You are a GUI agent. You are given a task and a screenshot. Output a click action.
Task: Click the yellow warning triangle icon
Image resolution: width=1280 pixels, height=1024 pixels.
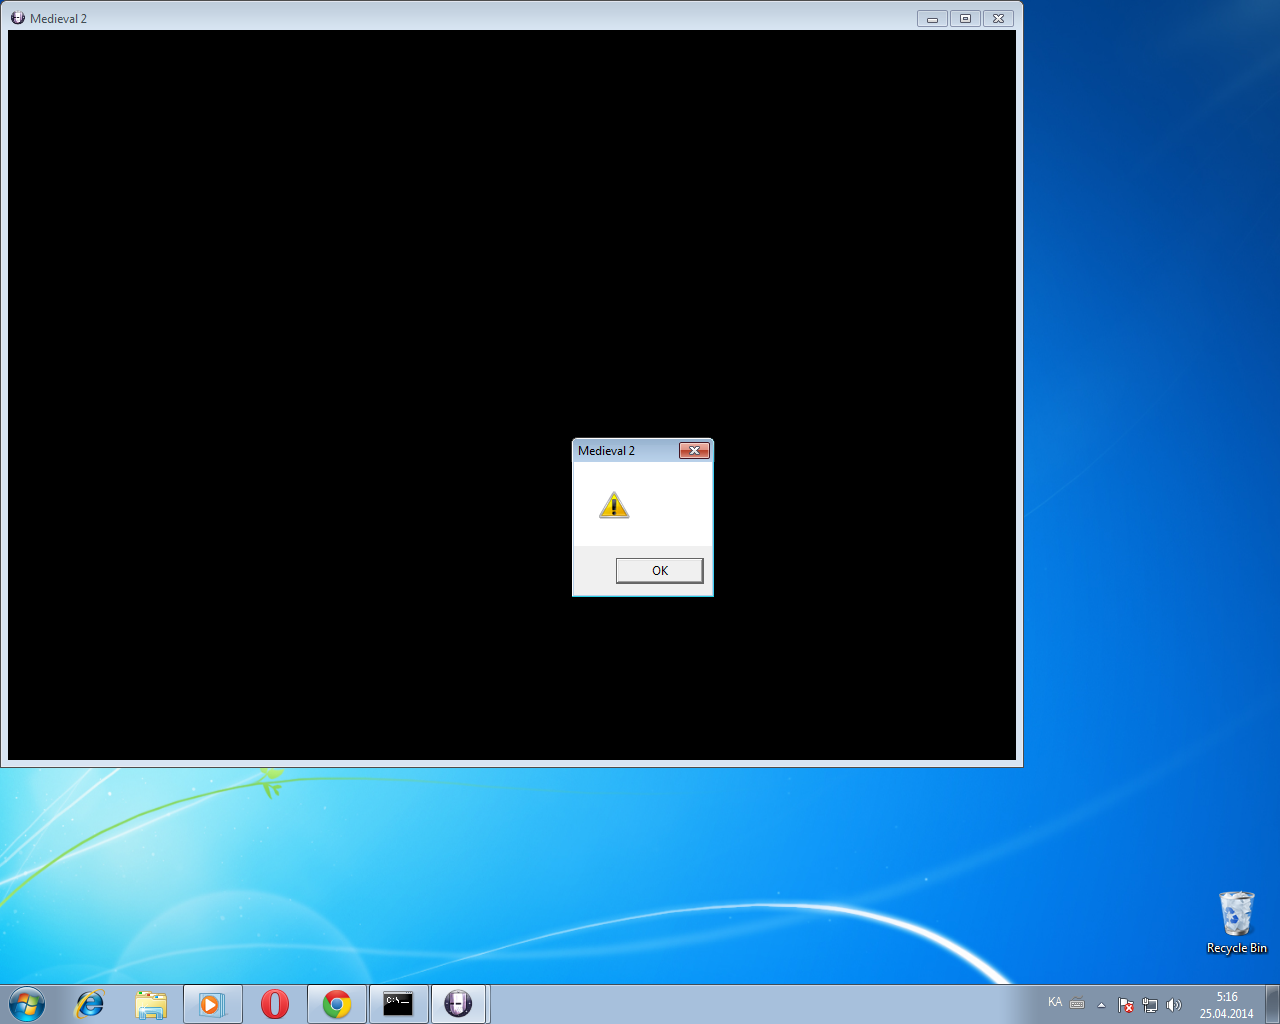click(614, 506)
